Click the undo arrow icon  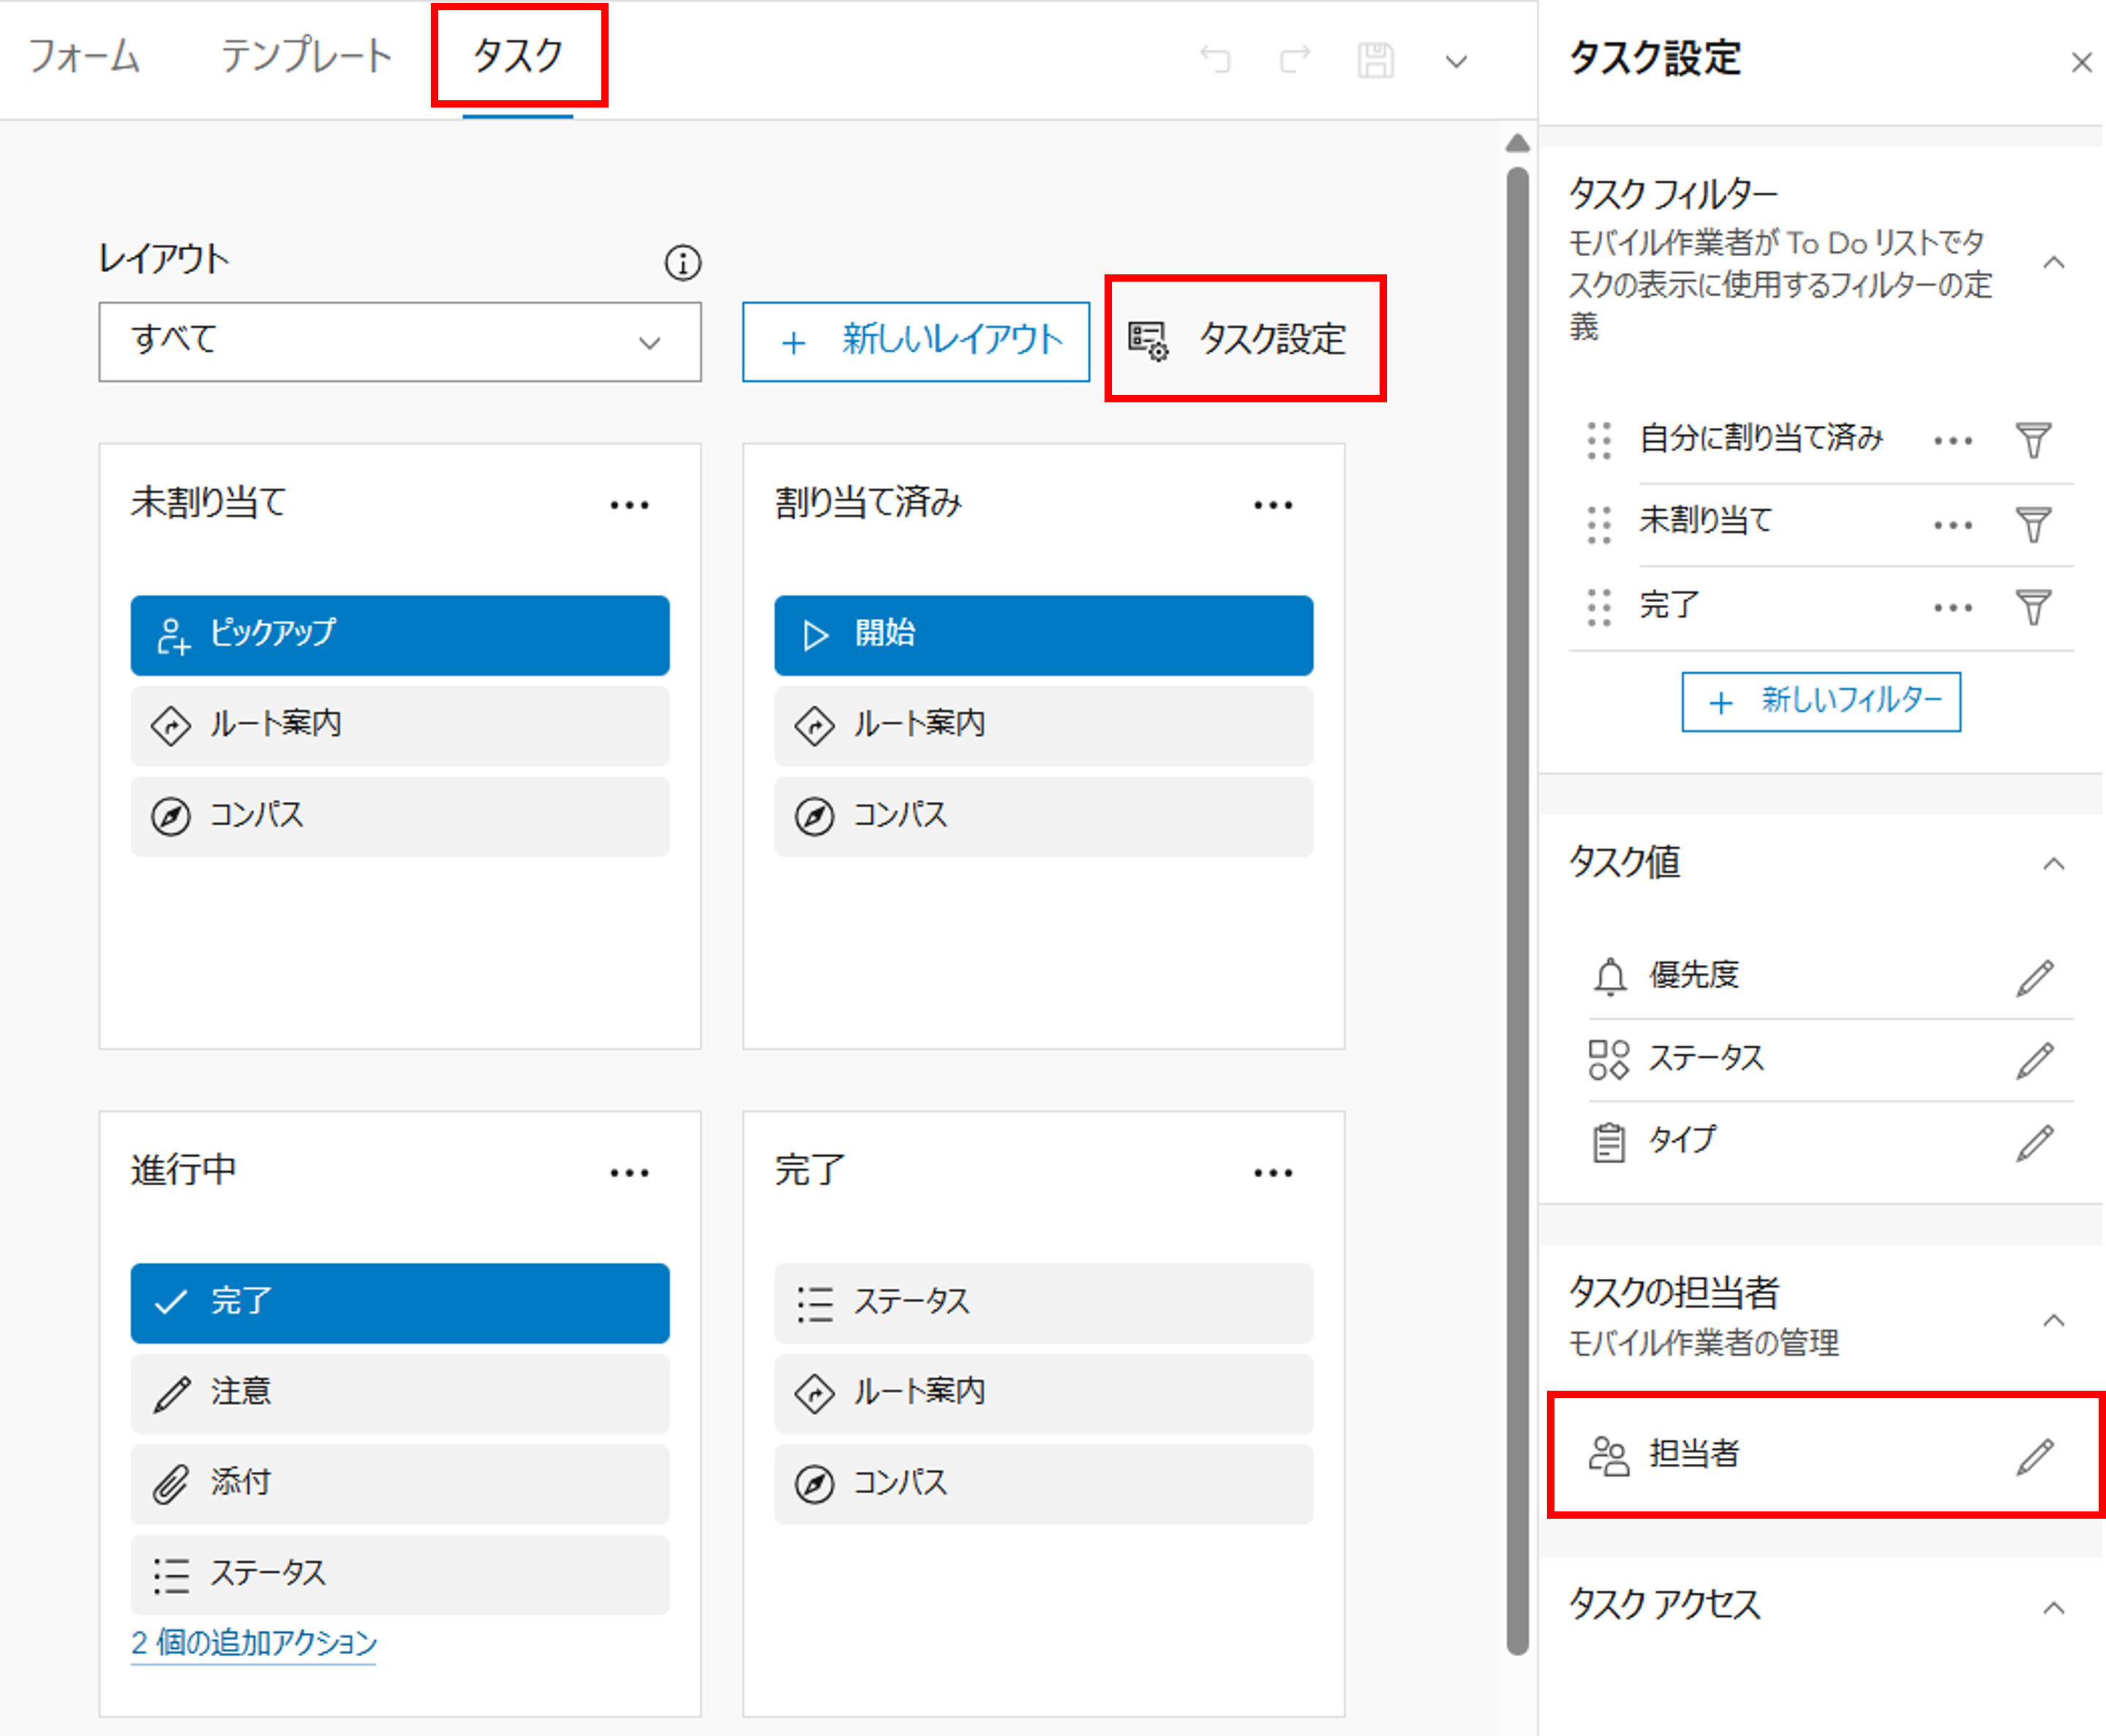pos(1215,60)
